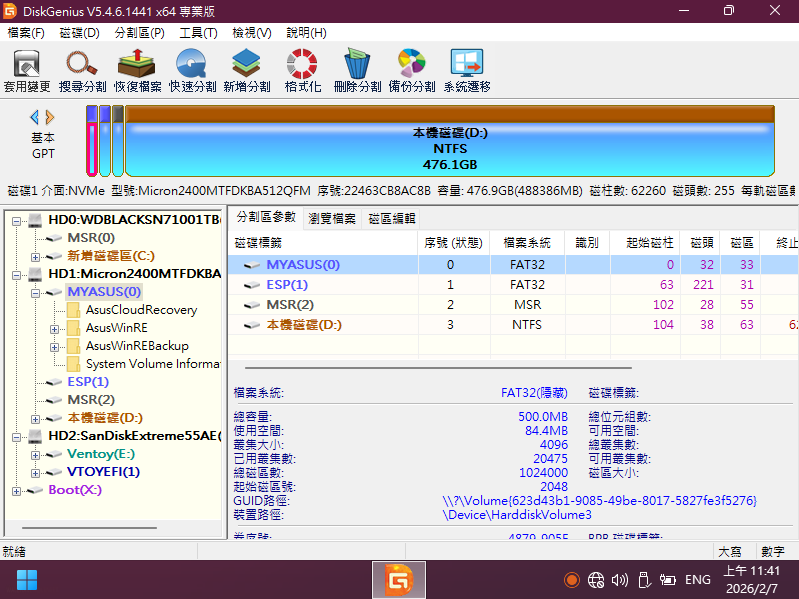799x599 pixels.
Task: Collapse the HD2:SanDiskExtreme disk node
Action: click(x=17, y=437)
